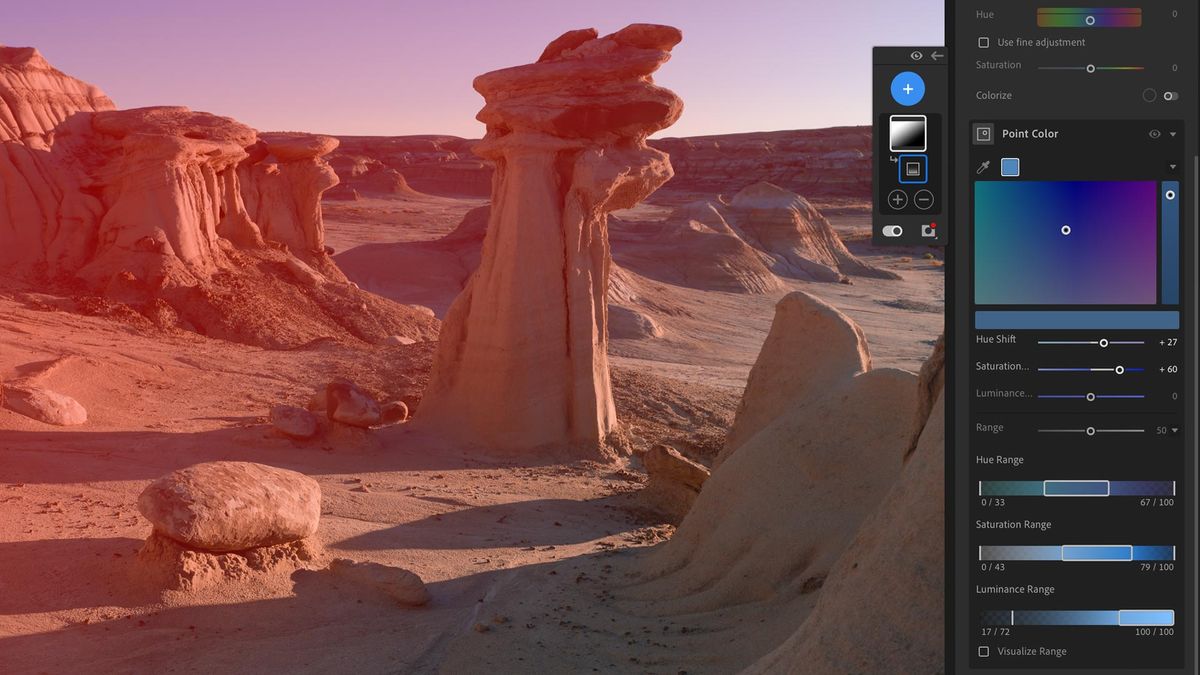The width and height of the screenshot is (1200, 675).
Task: Toggle the mask overlay switch
Action: [x=891, y=230]
